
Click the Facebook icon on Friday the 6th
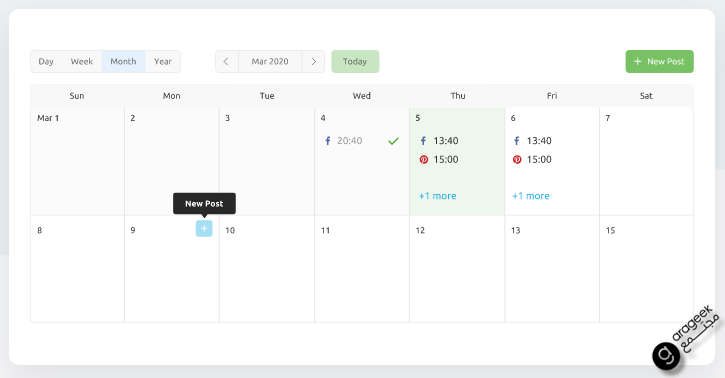516,141
